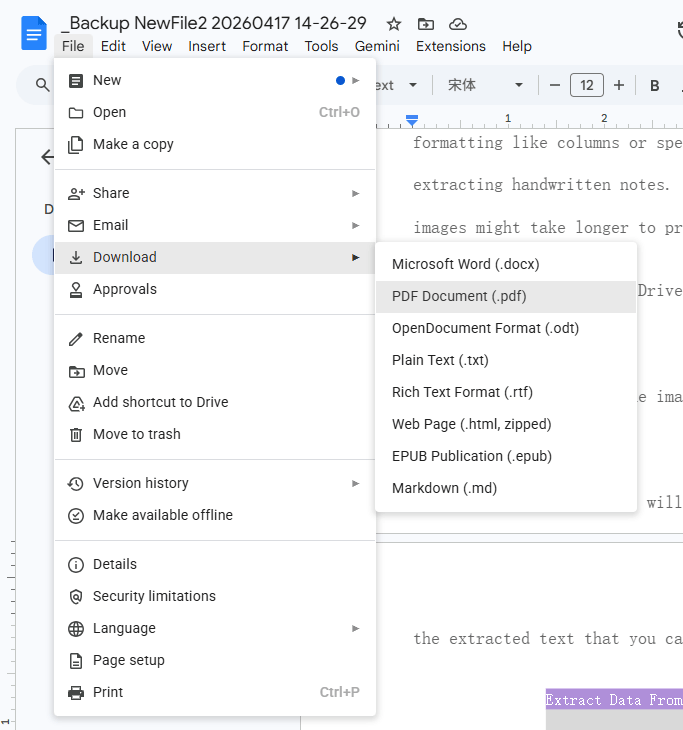Choose Rename from File menu
The height and width of the screenshot is (730, 683).
pos(215,338)
